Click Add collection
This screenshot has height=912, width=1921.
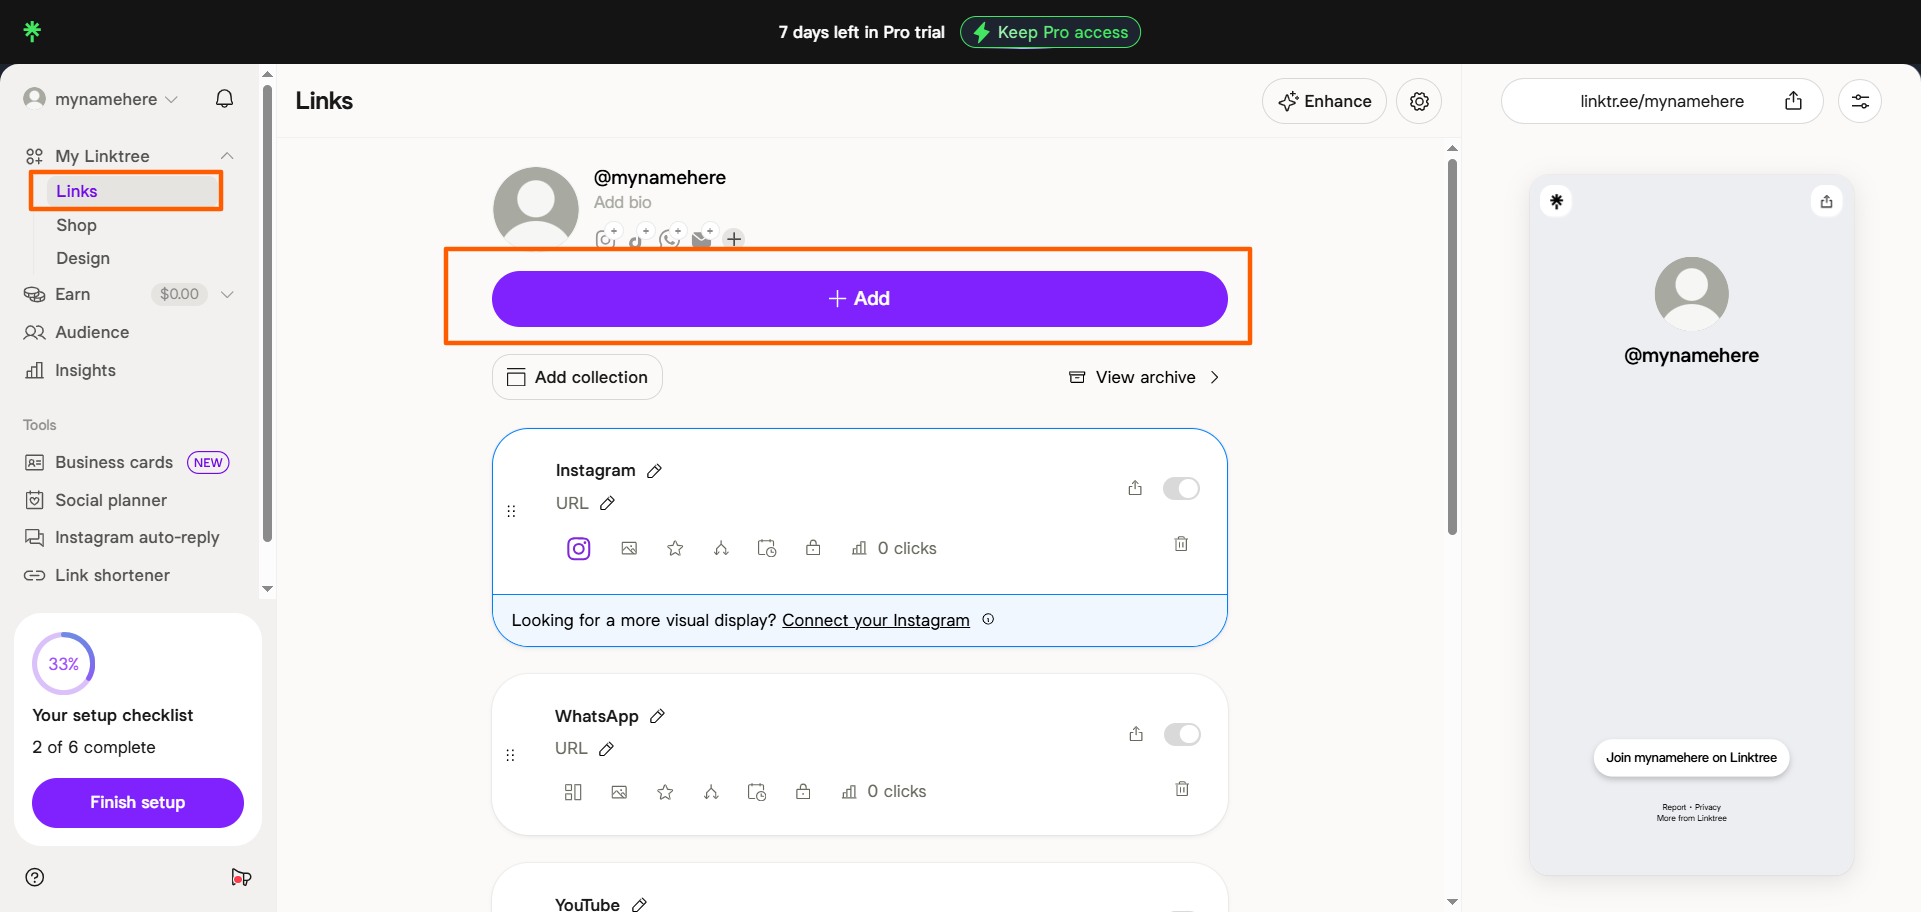pyautogui.click(x=577, y=377)
